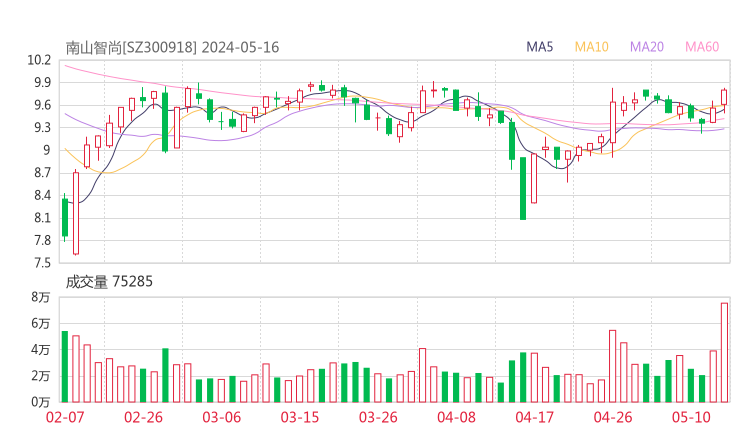Click the 2万 volume axis label
740x440 pixels.
(x=41, y=376)
